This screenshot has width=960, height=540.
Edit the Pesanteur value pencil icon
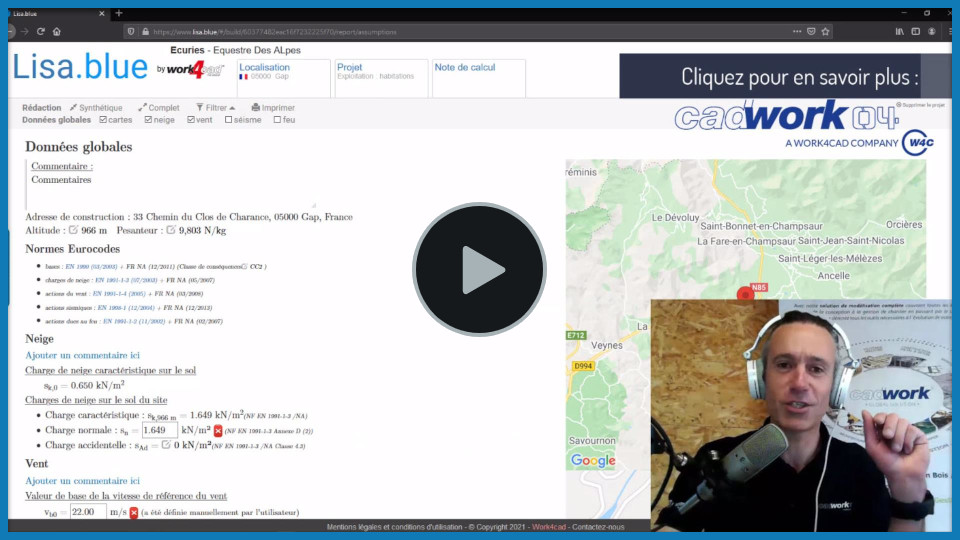tap(171, 230)
